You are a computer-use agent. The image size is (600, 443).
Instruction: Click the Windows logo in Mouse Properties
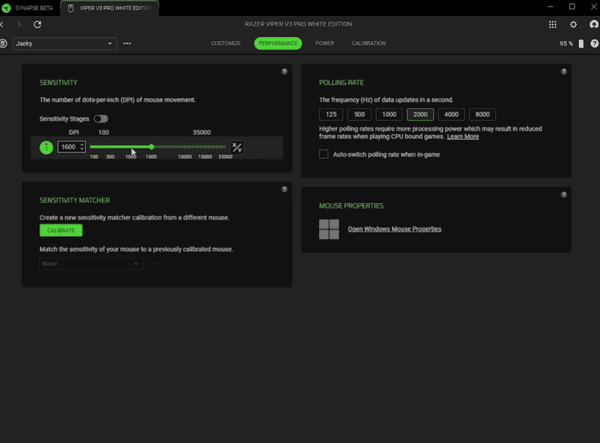[329, 229]
